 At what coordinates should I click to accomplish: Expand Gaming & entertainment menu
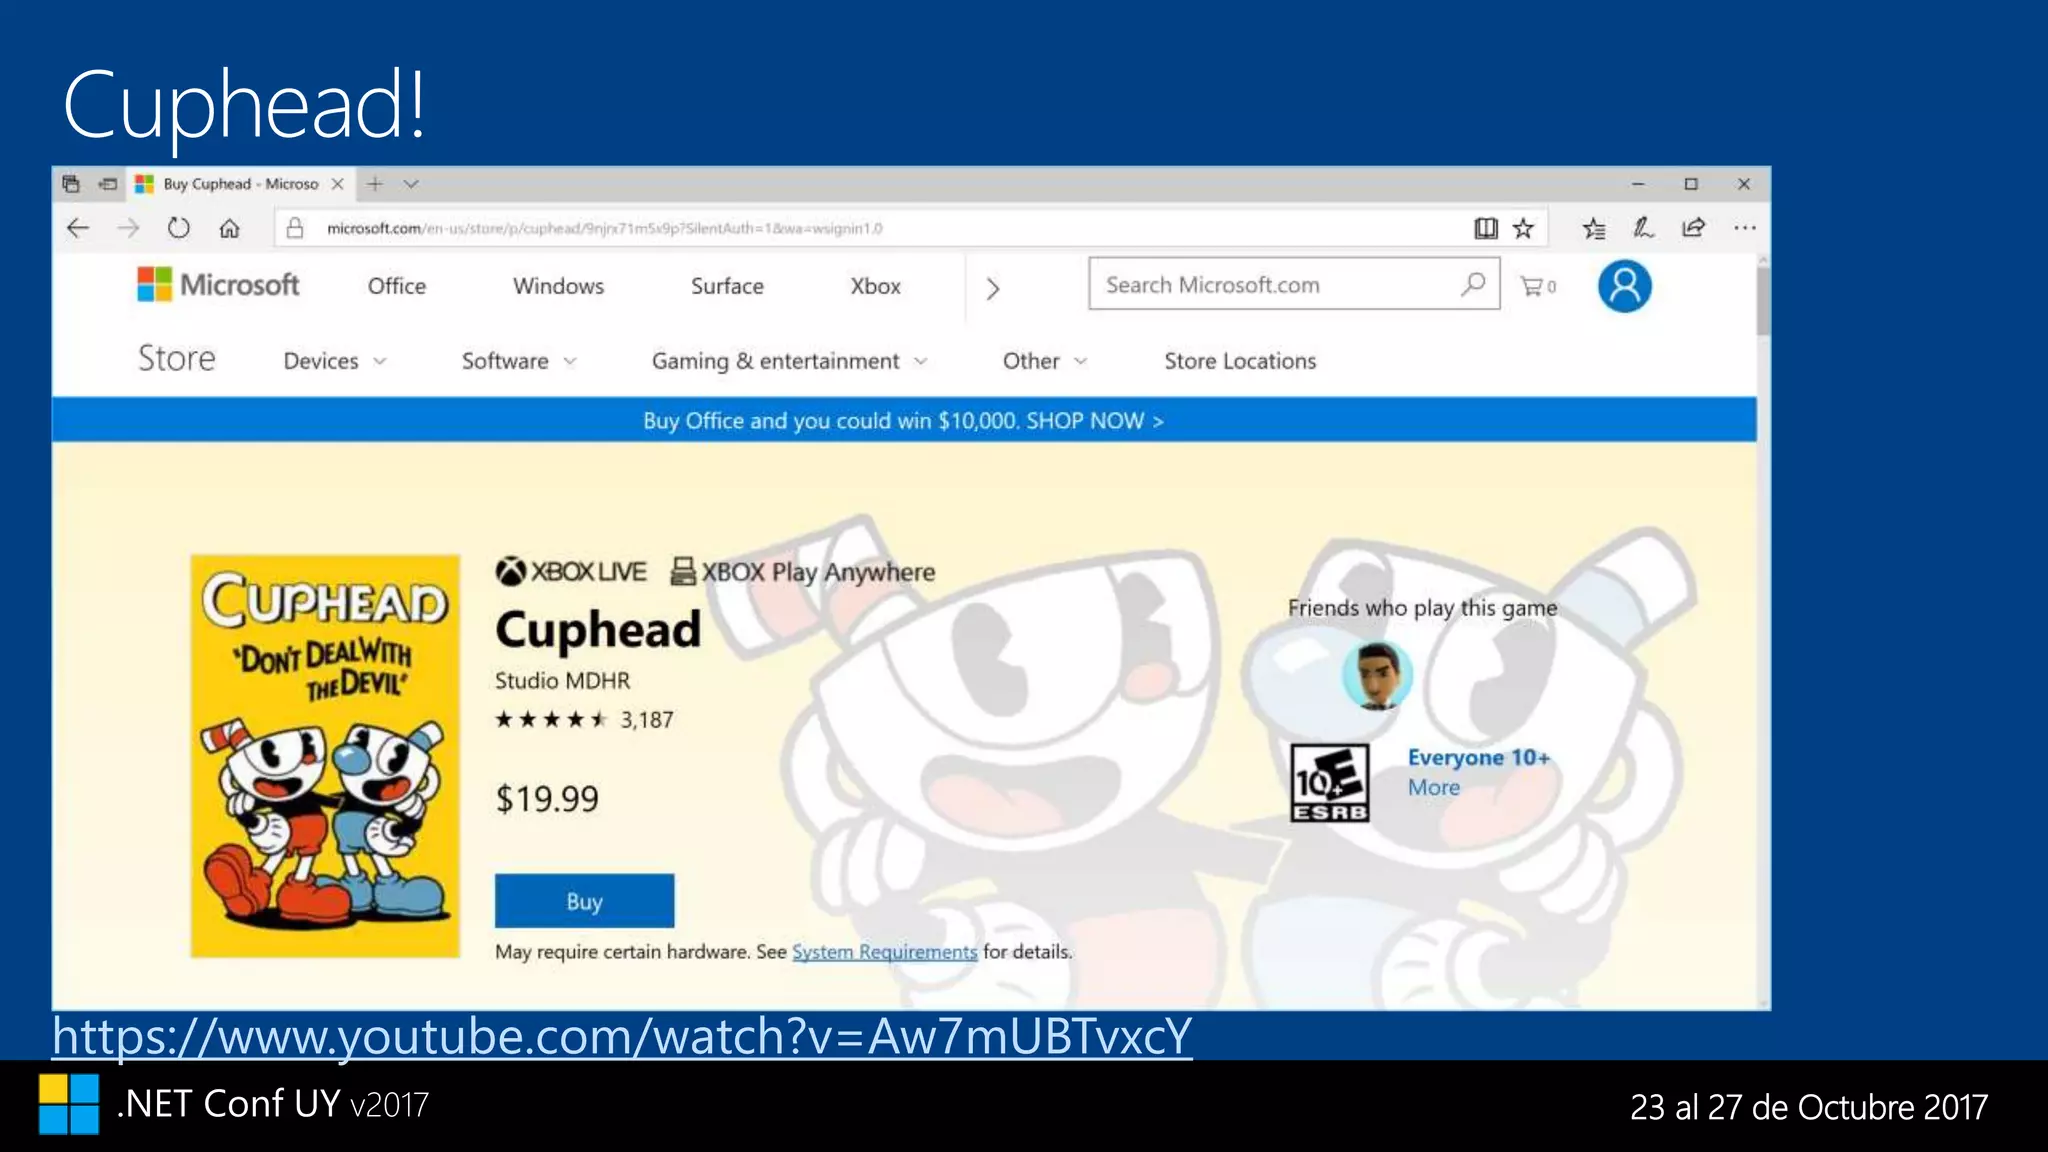790,361
